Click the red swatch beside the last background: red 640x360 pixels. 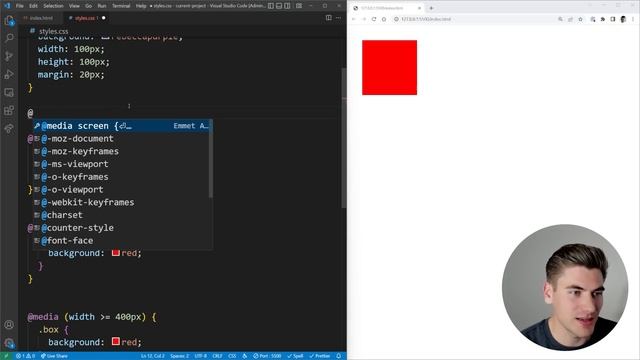point(116,341)
